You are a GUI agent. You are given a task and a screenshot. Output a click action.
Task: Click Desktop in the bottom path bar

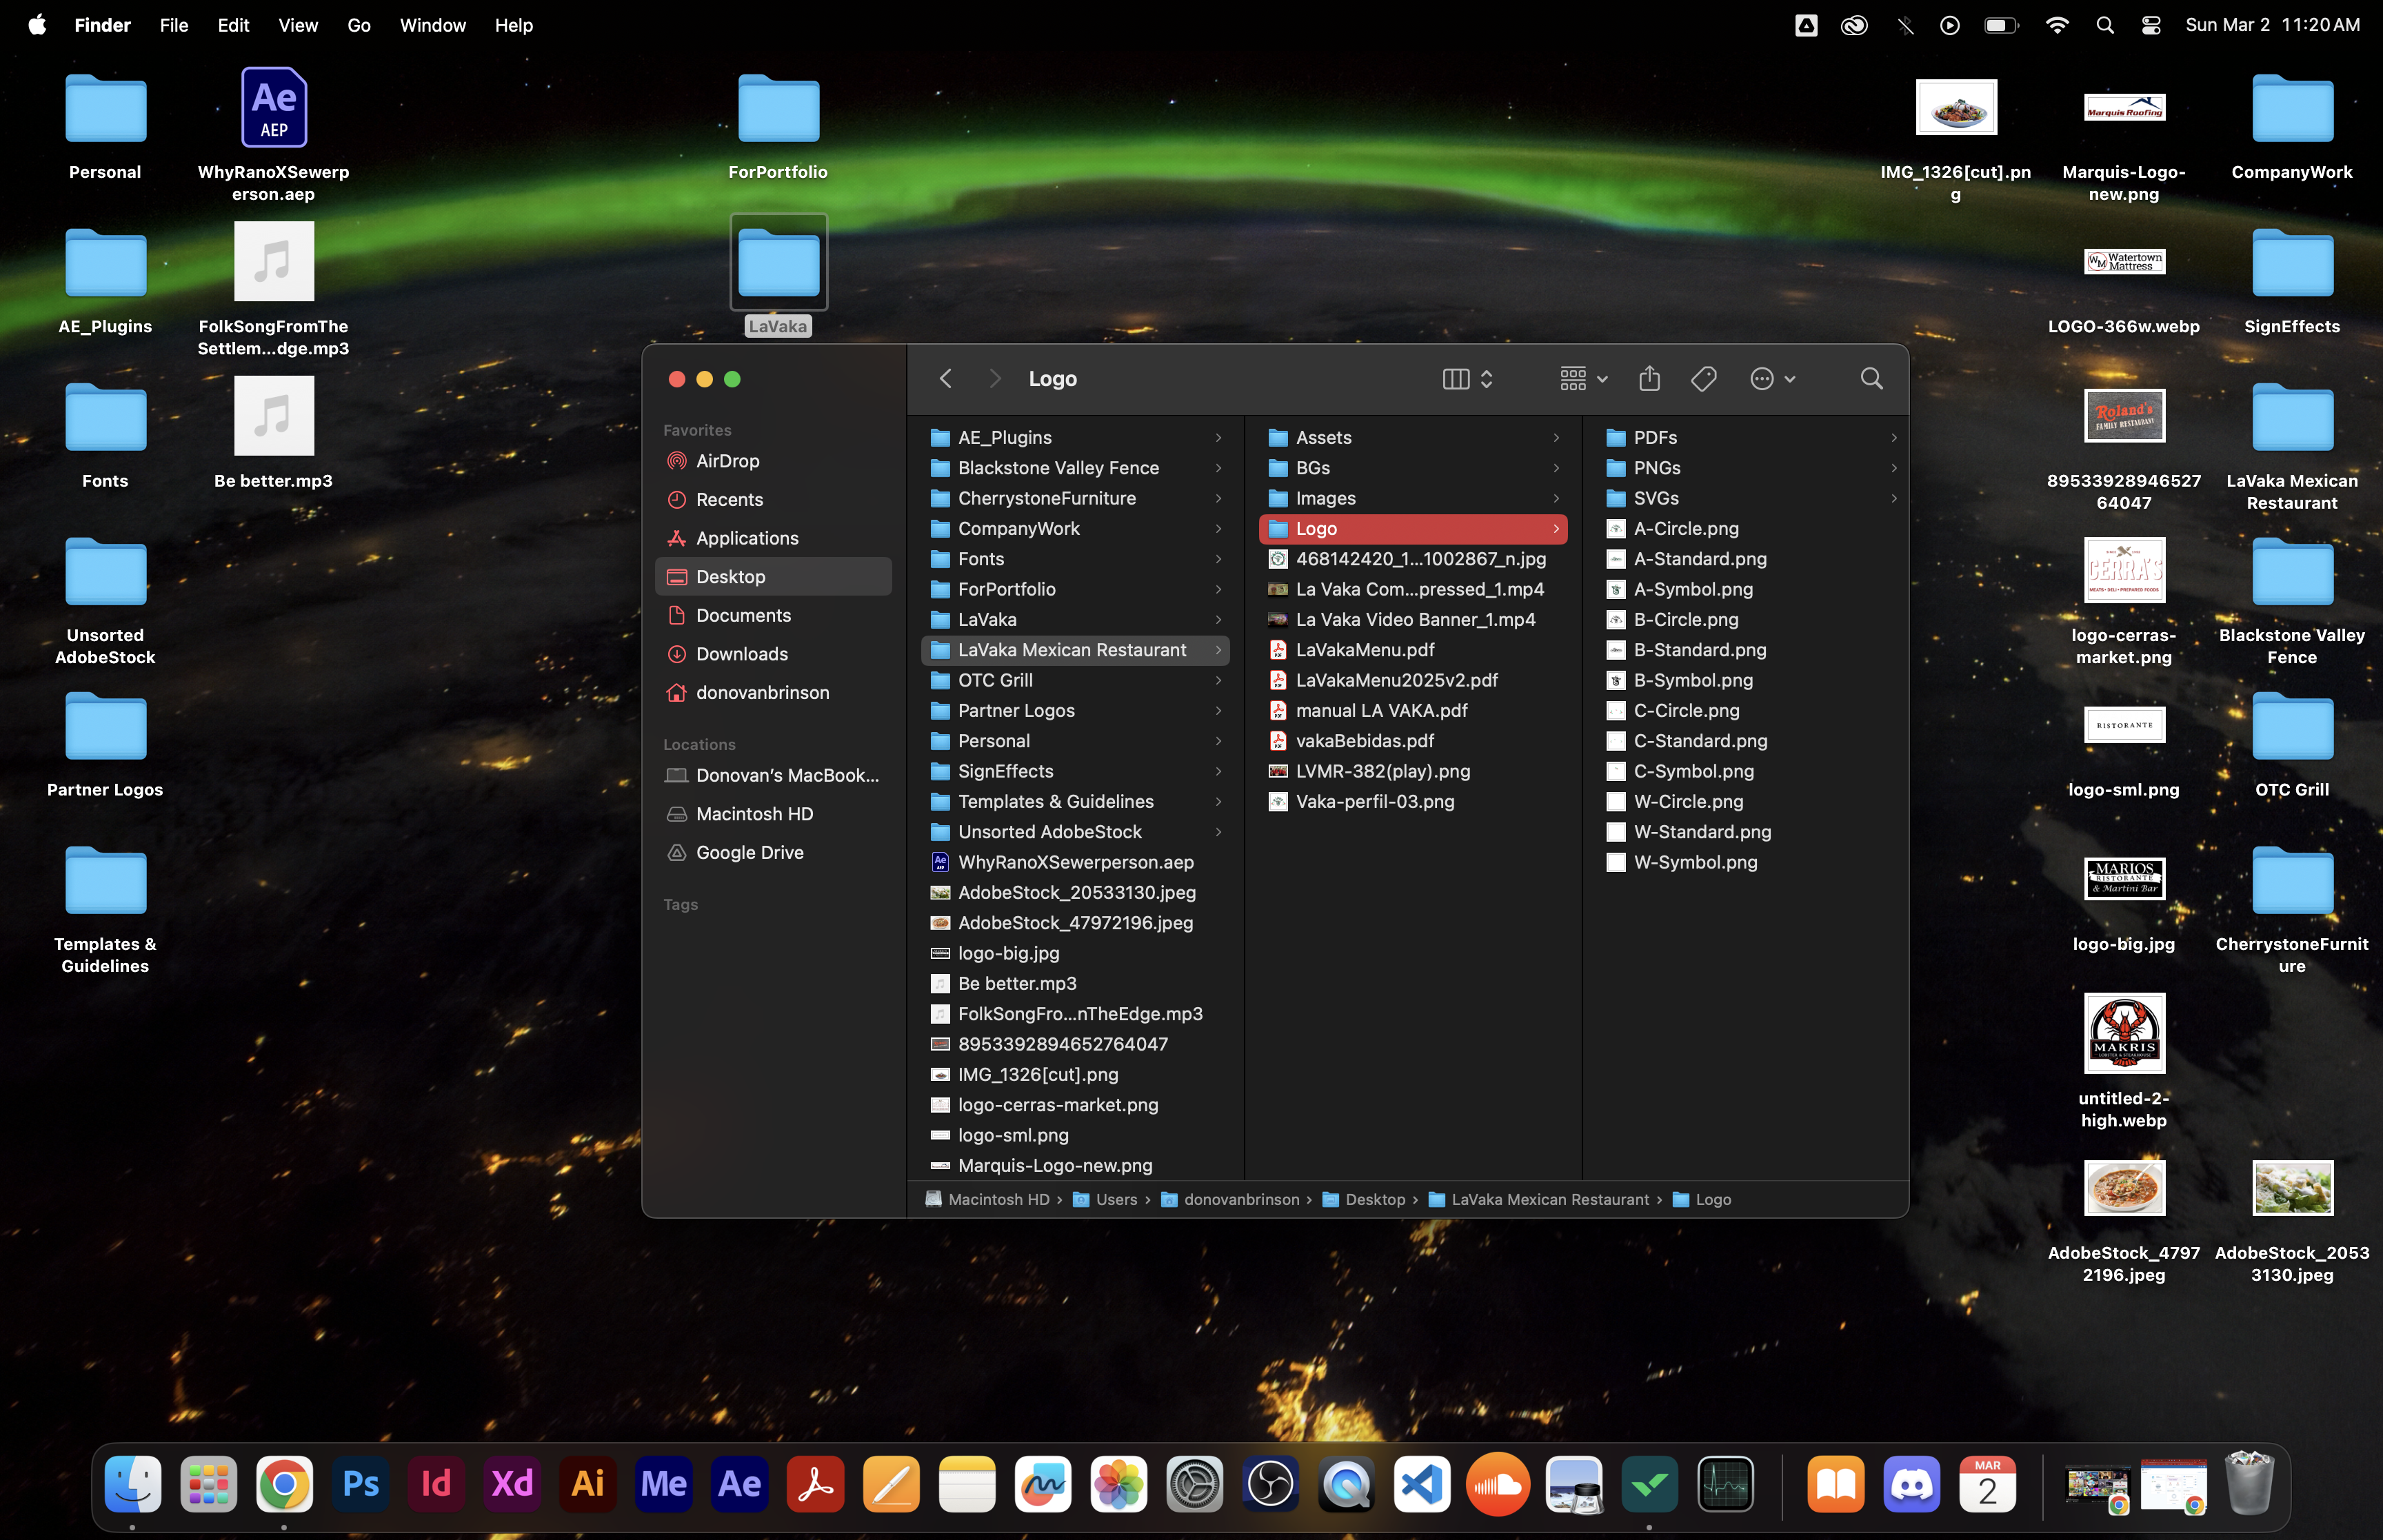click(x=1374, y=1199)
